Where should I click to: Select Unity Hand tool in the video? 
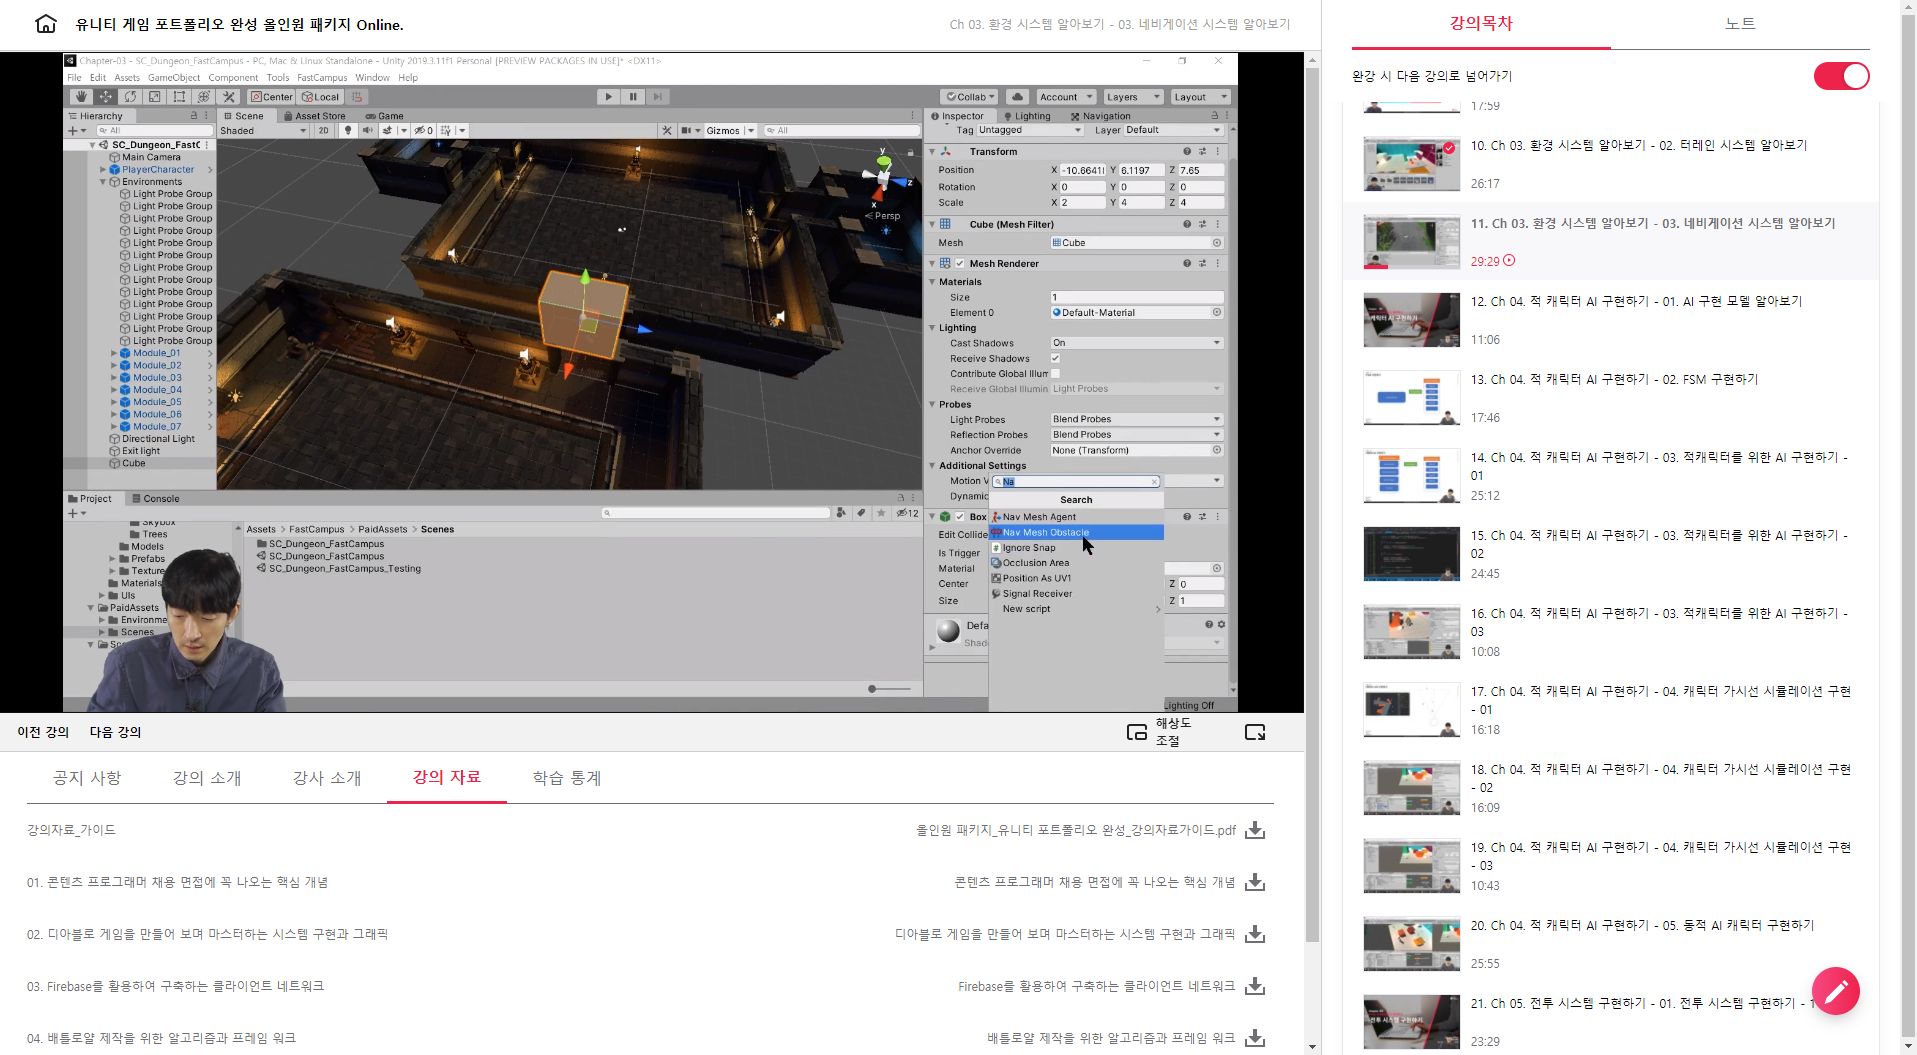[81, 97]
